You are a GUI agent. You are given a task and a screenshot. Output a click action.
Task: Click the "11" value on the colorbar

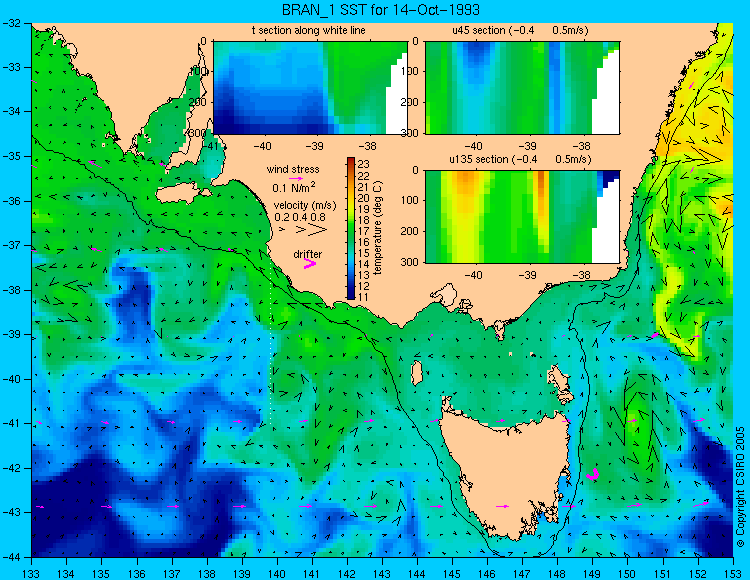tap(364, 297)
